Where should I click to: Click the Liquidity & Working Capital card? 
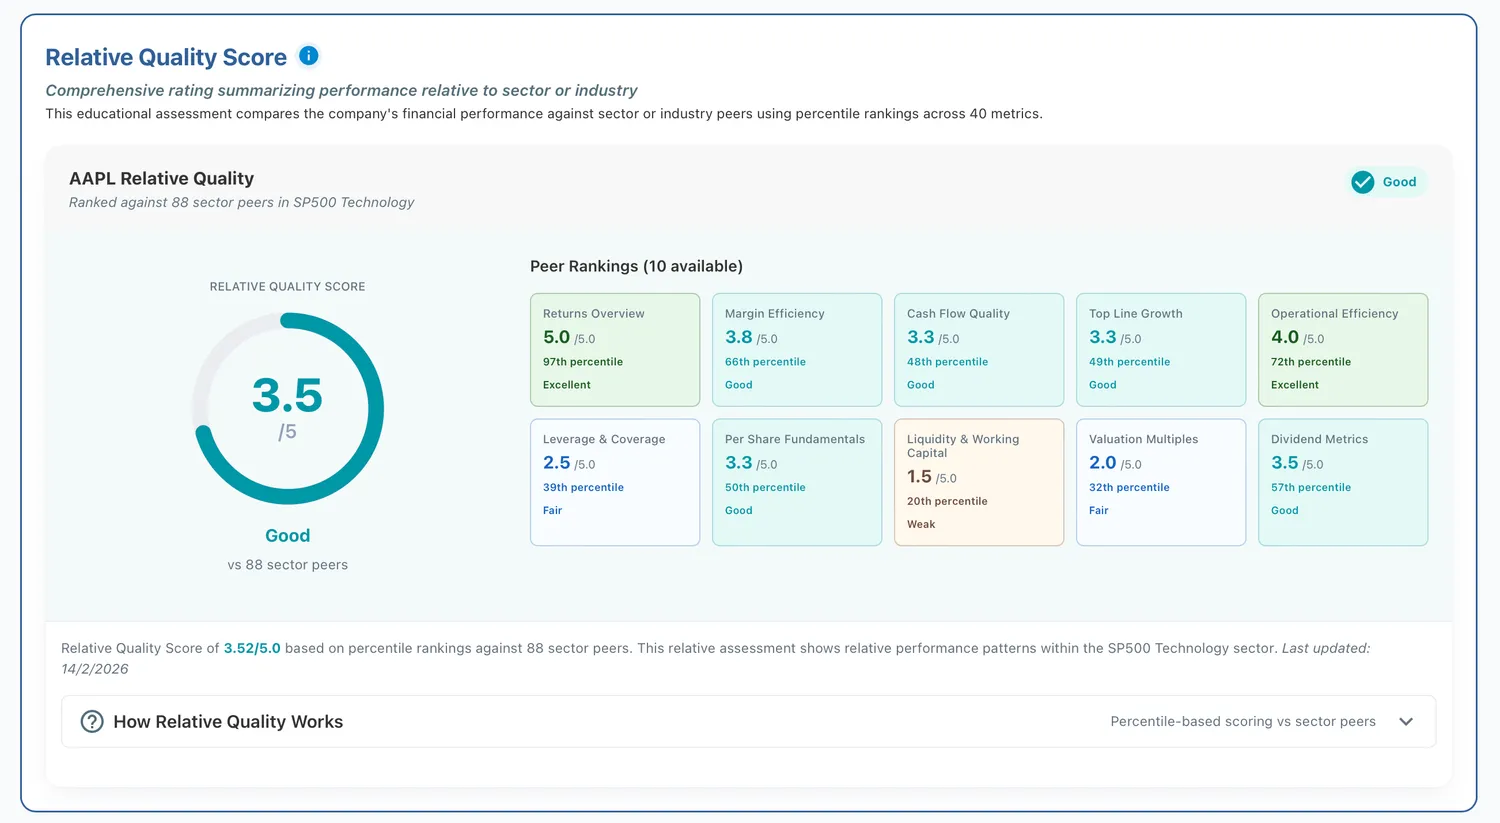point(979,482)
